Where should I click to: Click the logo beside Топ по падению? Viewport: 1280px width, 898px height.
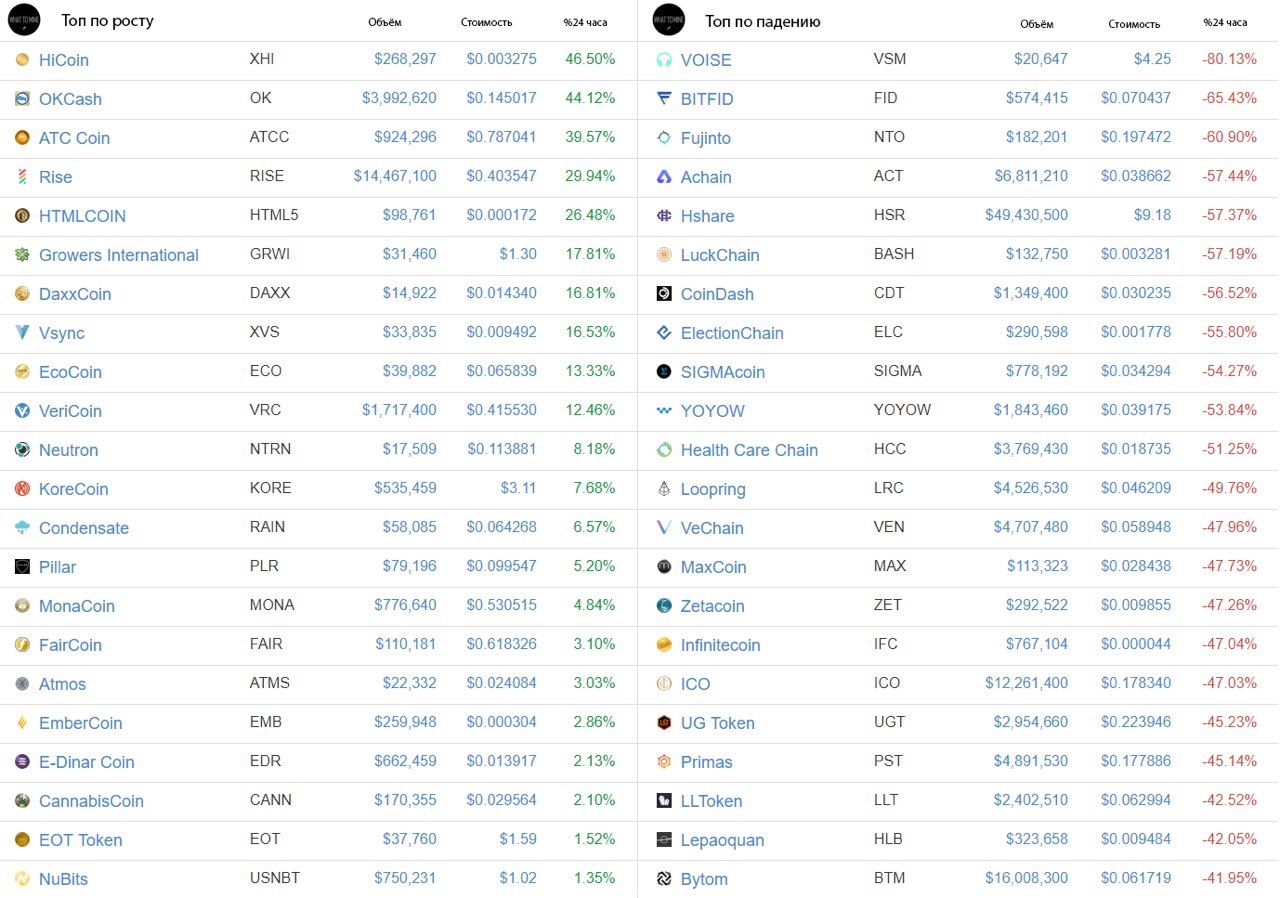tap(668, 20)
